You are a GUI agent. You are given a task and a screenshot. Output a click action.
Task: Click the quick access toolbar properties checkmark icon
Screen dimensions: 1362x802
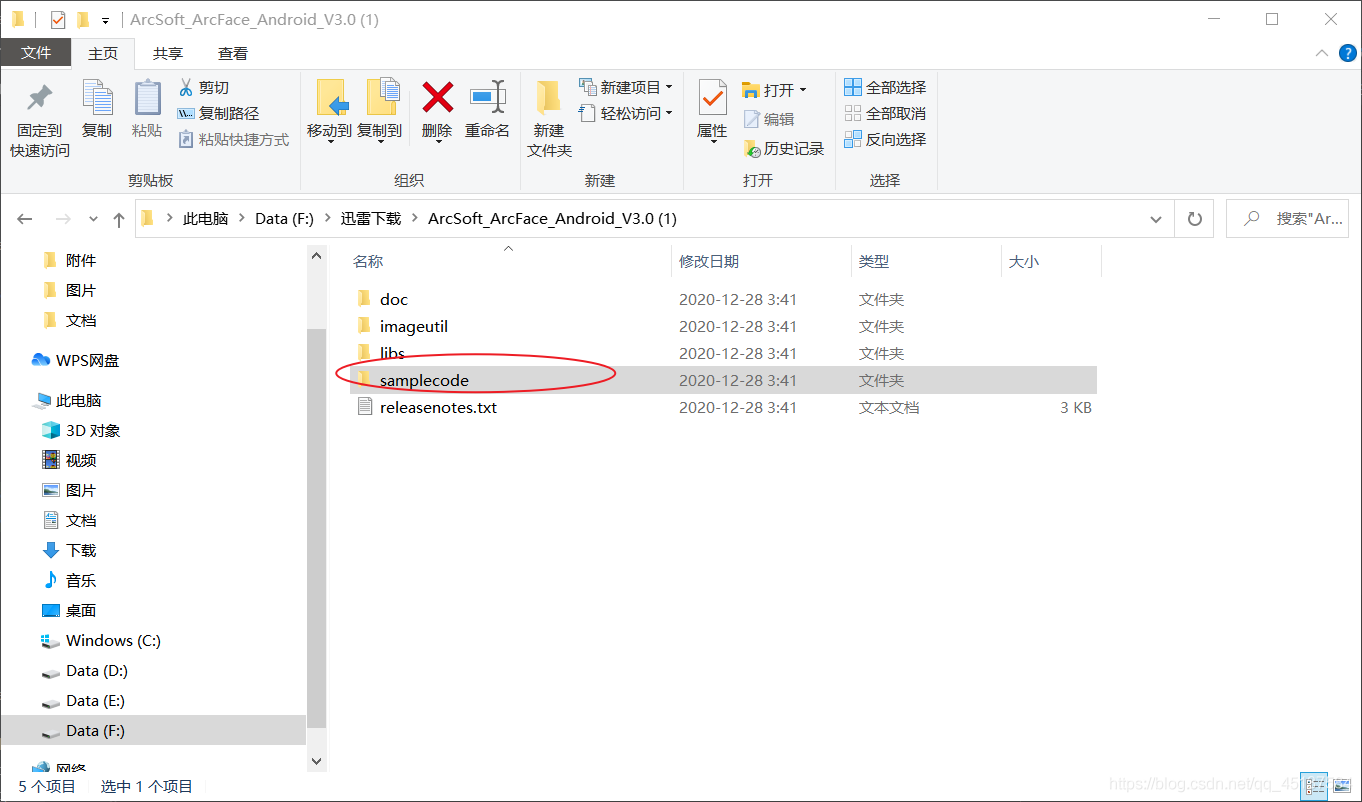pyautogui.click(x=57, y=20)
